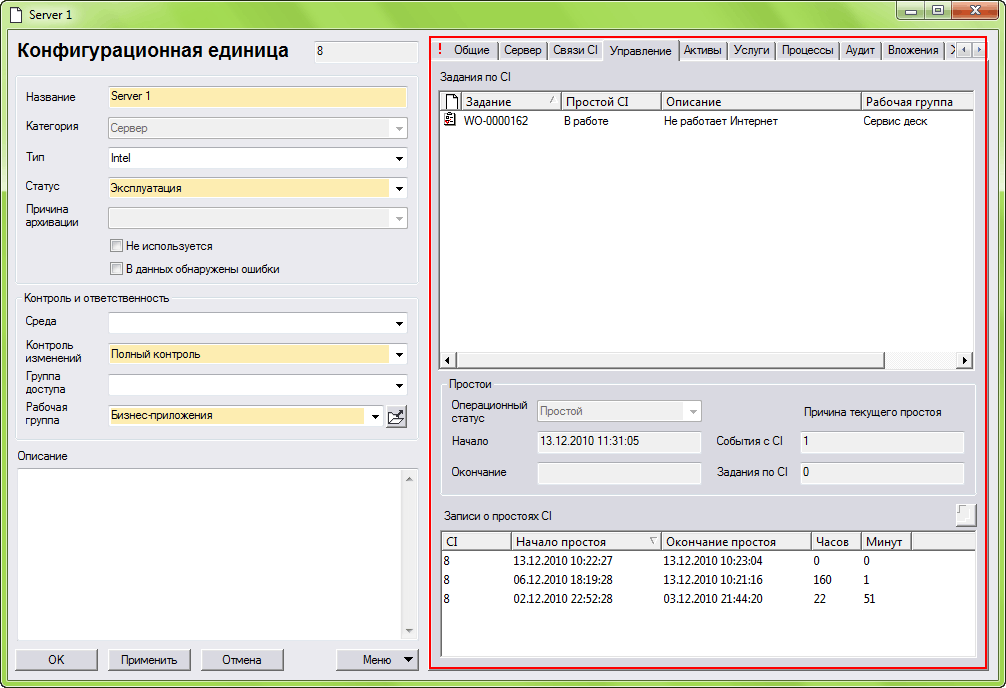Switch to the Сервер tab
Screen dimensions: 1006x688
pyautogui.click(x=522, y=50)
